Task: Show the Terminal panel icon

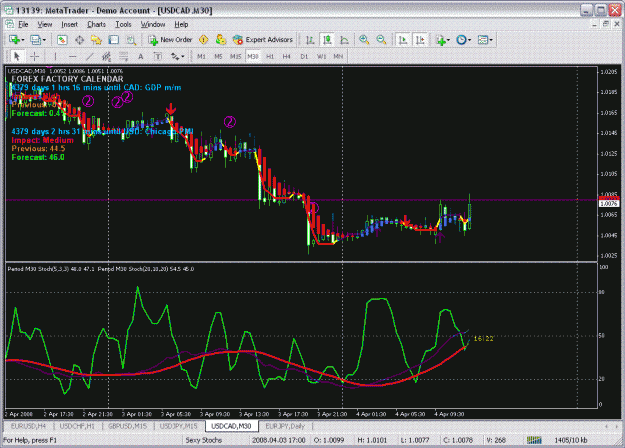Action: (x=114, y=40)
